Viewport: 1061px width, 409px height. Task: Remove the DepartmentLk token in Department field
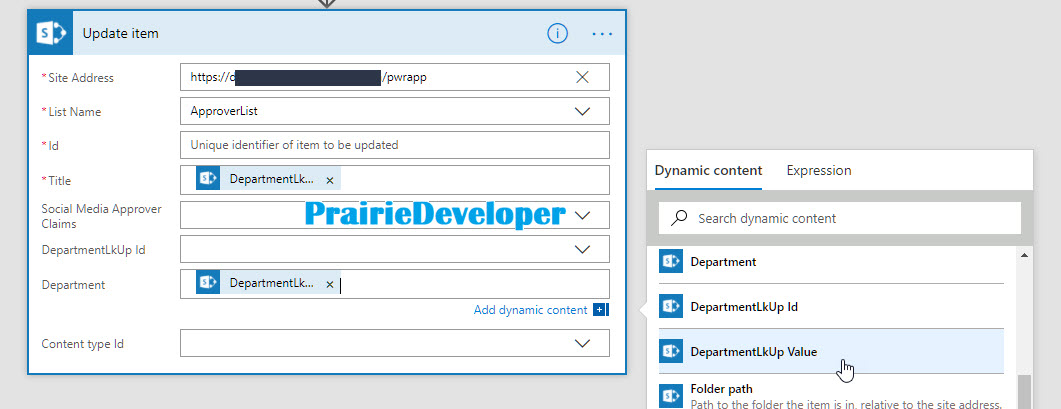[330, 284]
